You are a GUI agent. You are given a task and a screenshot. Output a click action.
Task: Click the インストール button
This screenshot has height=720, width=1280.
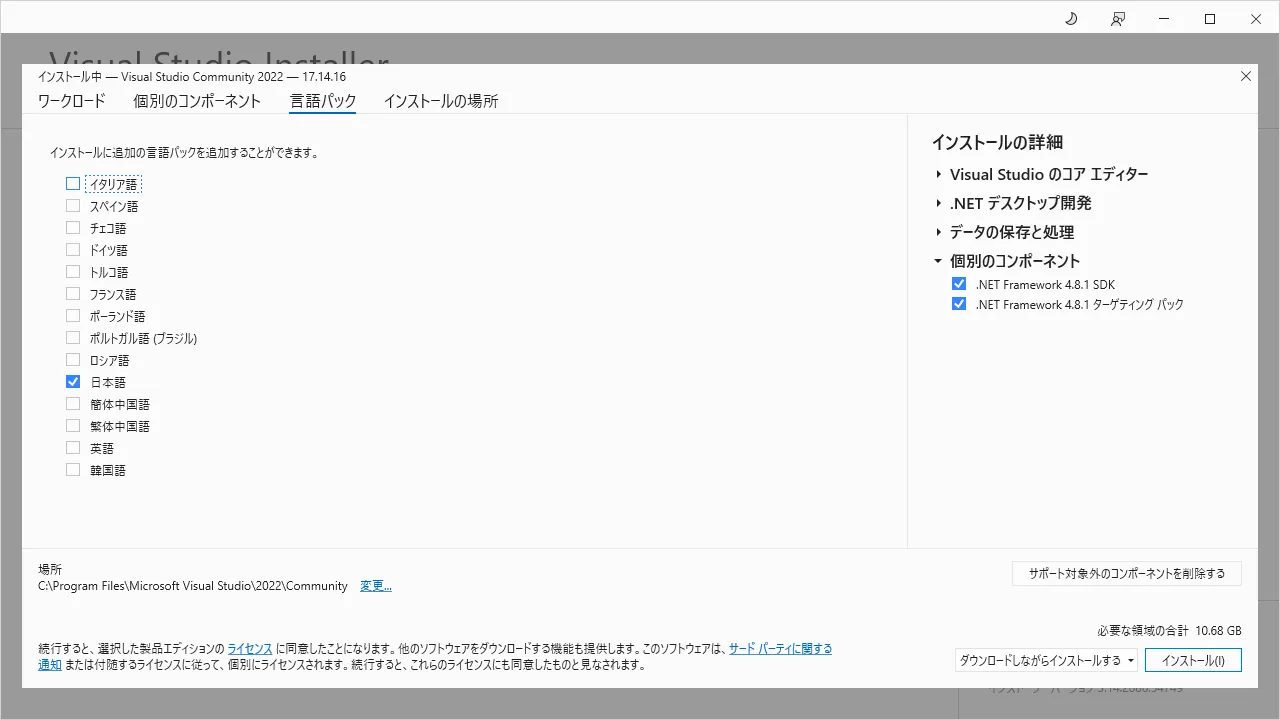(x=1193, y=660)
